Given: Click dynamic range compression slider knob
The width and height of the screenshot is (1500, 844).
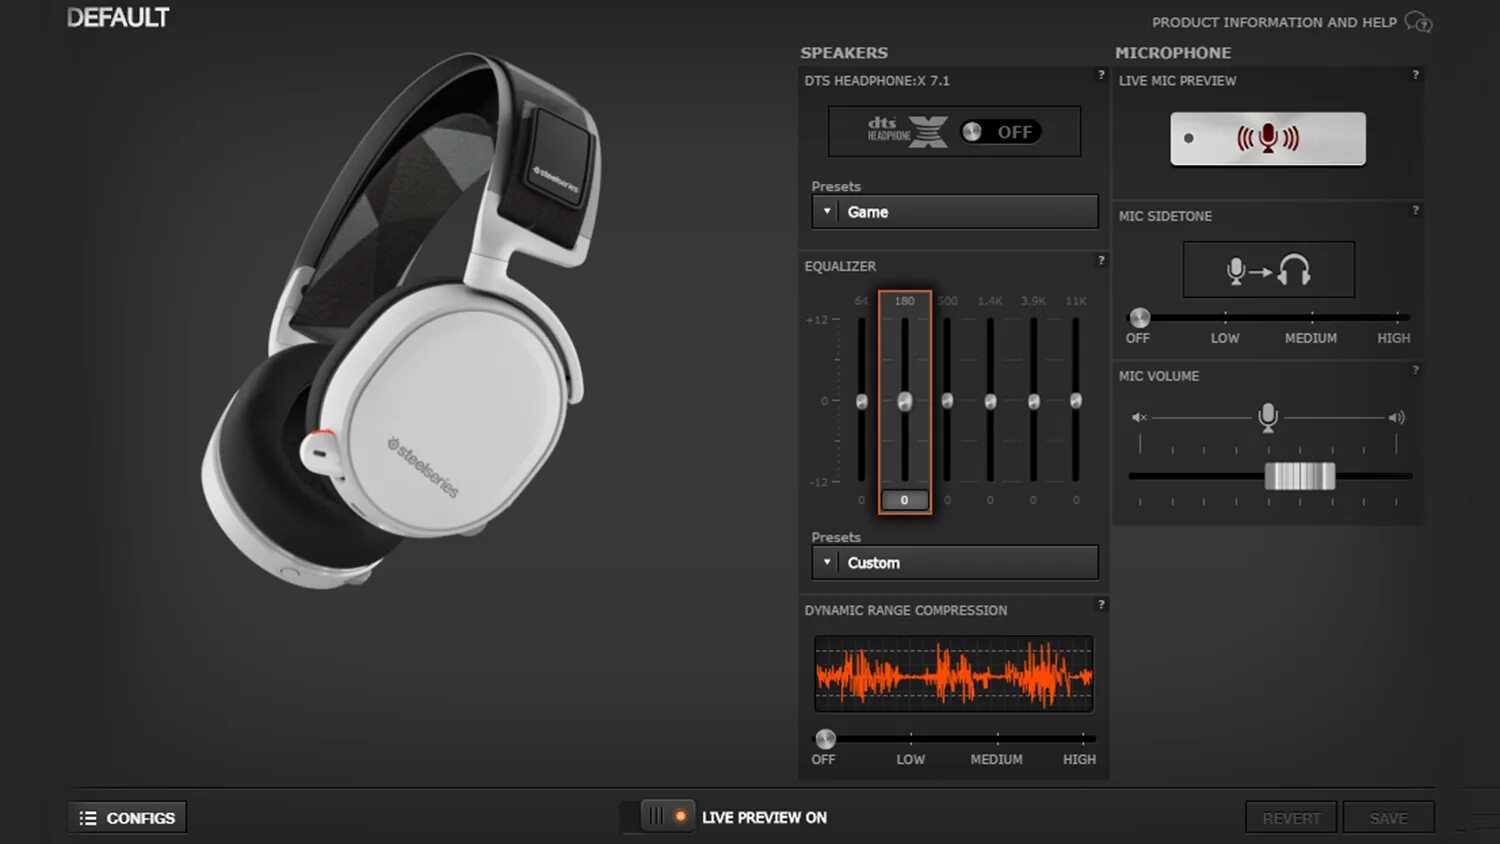Looking at the screenshot, I should coord(825,739).
